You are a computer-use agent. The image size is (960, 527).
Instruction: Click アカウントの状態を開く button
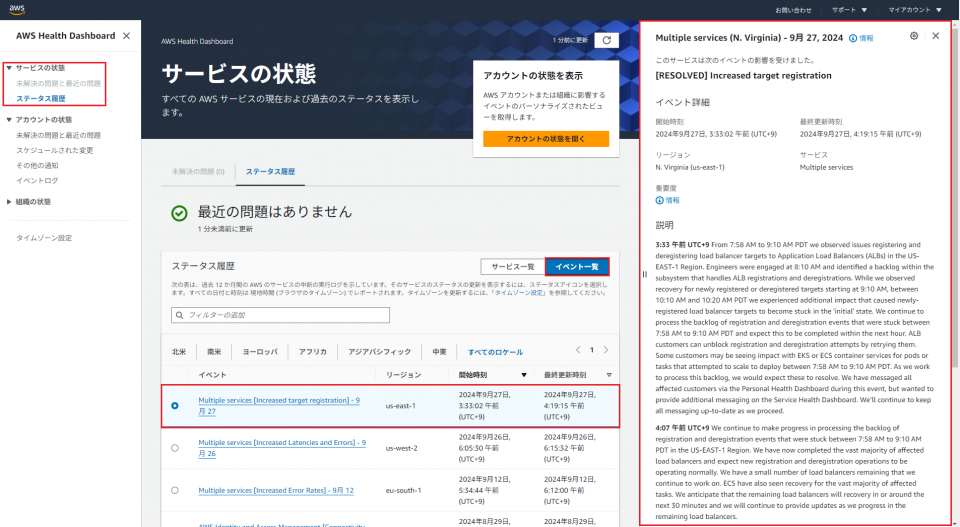tap(546, 139)
